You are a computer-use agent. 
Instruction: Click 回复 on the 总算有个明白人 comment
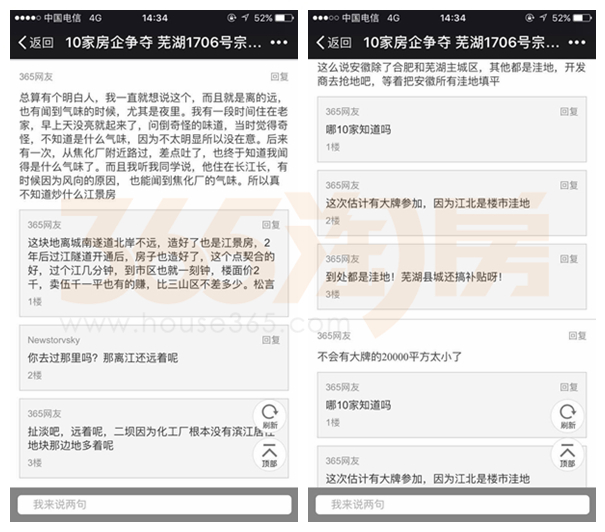coord(279,77)
